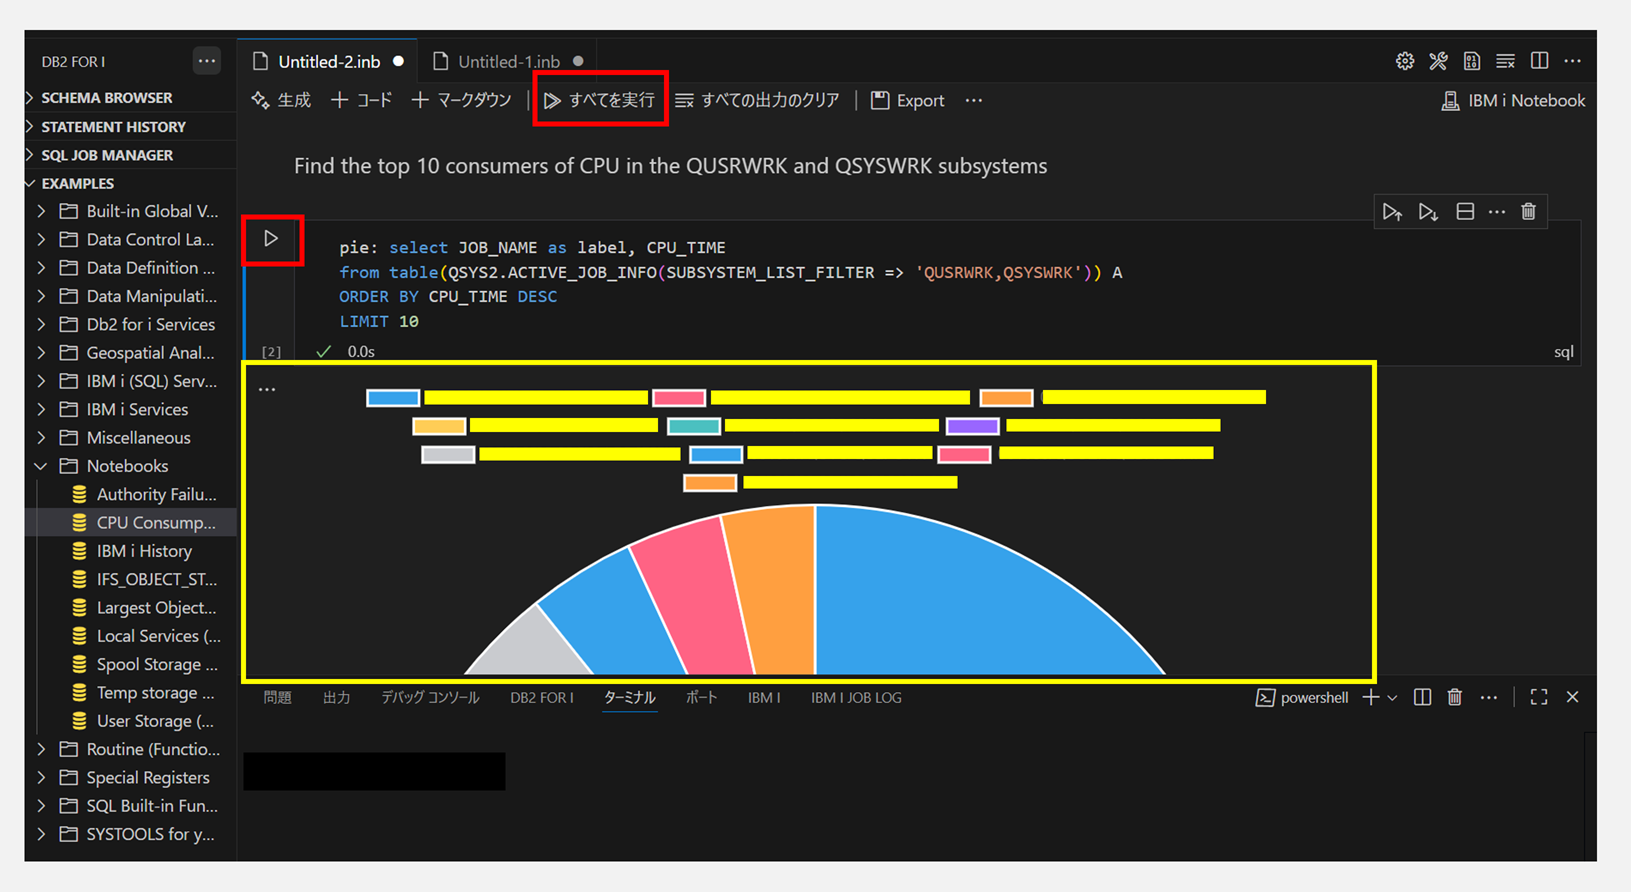Open the cell output ellipsis menu
Viewport: 1631px width, 892px height.
pos(267,389)
